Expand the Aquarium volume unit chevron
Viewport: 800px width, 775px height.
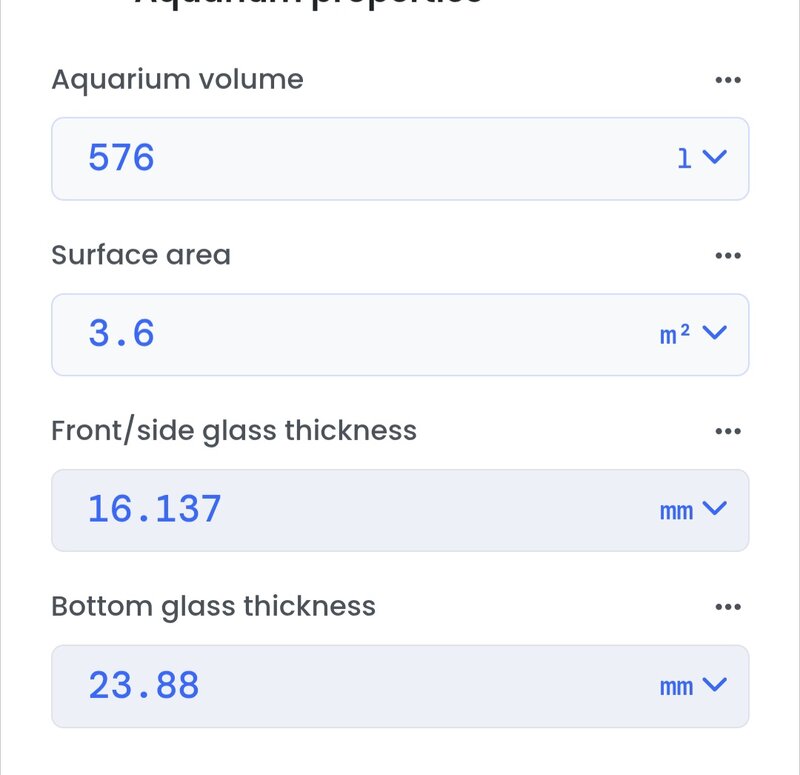point(714,157)
